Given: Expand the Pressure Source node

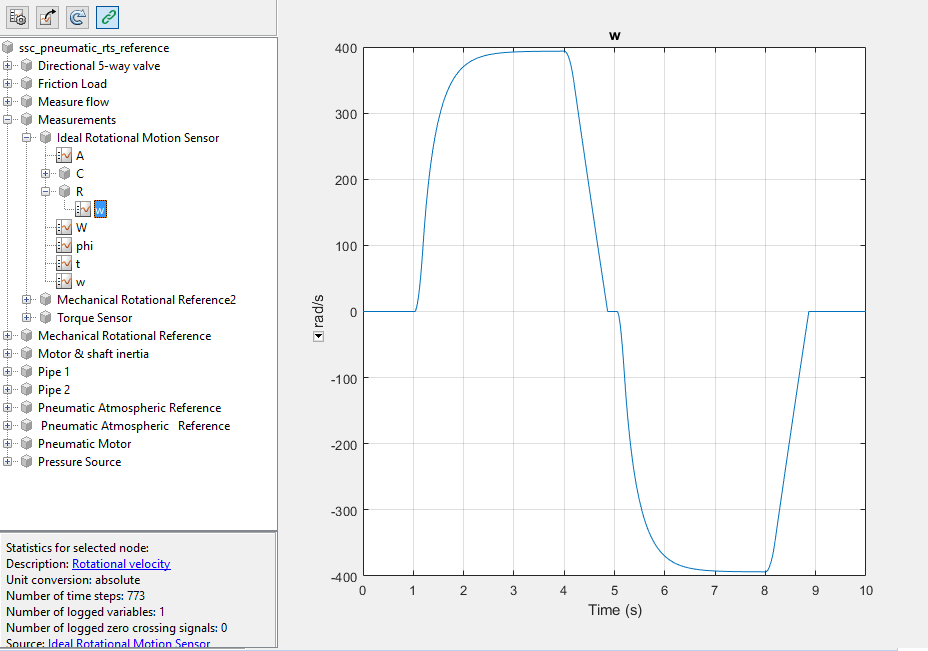Looking at the screenshot, I should 7,462.
